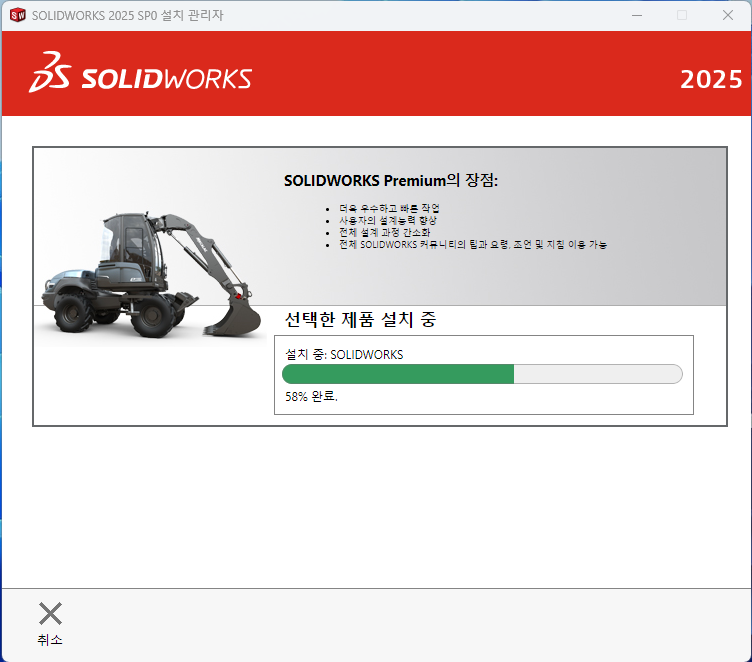The image size is (752, 662).
Task: Click the 'SOLIDWORKS Premium의 장점:' heading
Action: [x=391, y=181]
